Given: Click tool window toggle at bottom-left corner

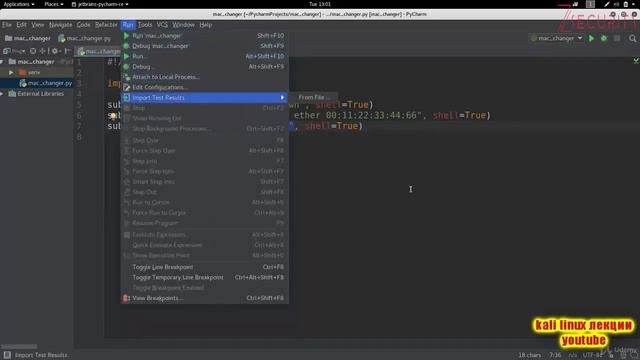Looking at the screenshot, I should point(7,355).
